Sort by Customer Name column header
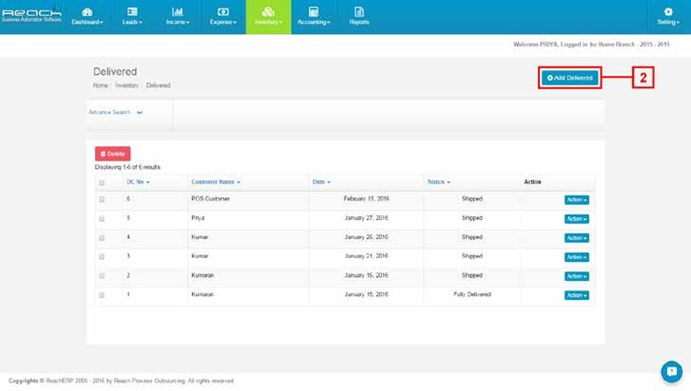Viewport: 691px width, 391px height. click(215, 182)
